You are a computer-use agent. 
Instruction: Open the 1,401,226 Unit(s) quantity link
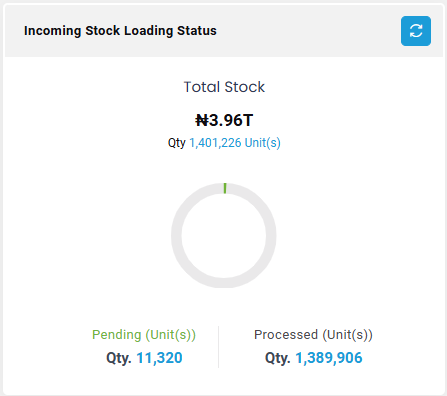tap(235, 143)
